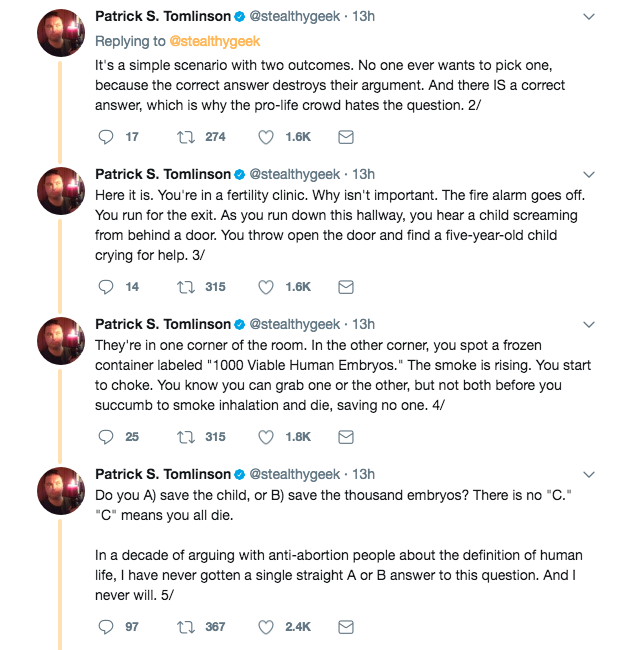Like the fertility clinic tweet 3/
The height and width of the screenshot is (650, 635).
pyautogui.click(x=267, y=286)
